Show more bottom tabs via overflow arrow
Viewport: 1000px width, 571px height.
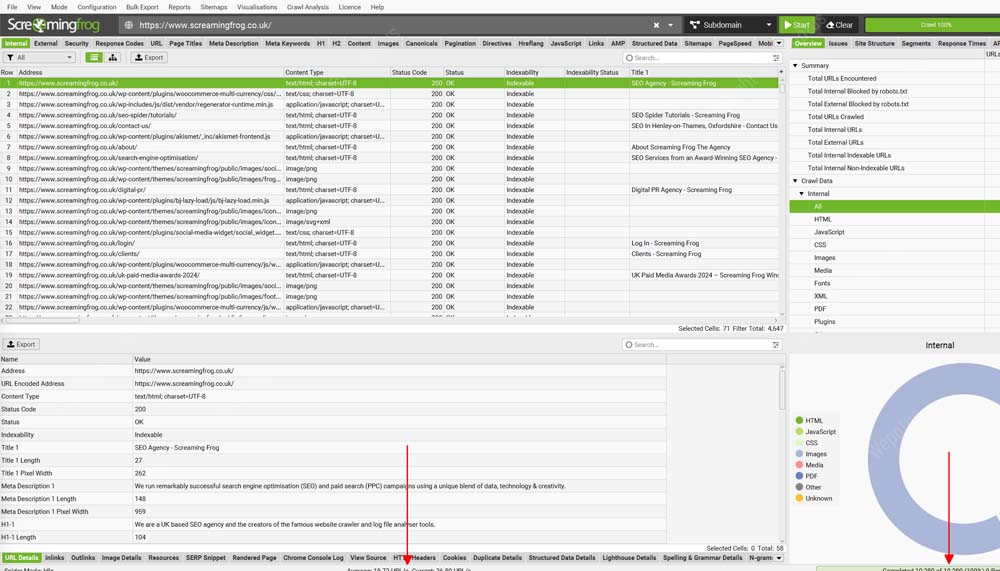779,558
